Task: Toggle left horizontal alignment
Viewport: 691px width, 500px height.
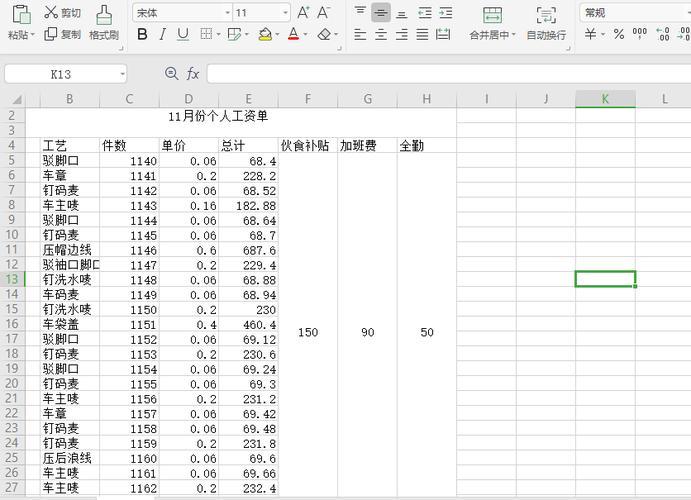Action: click(360, 34)
